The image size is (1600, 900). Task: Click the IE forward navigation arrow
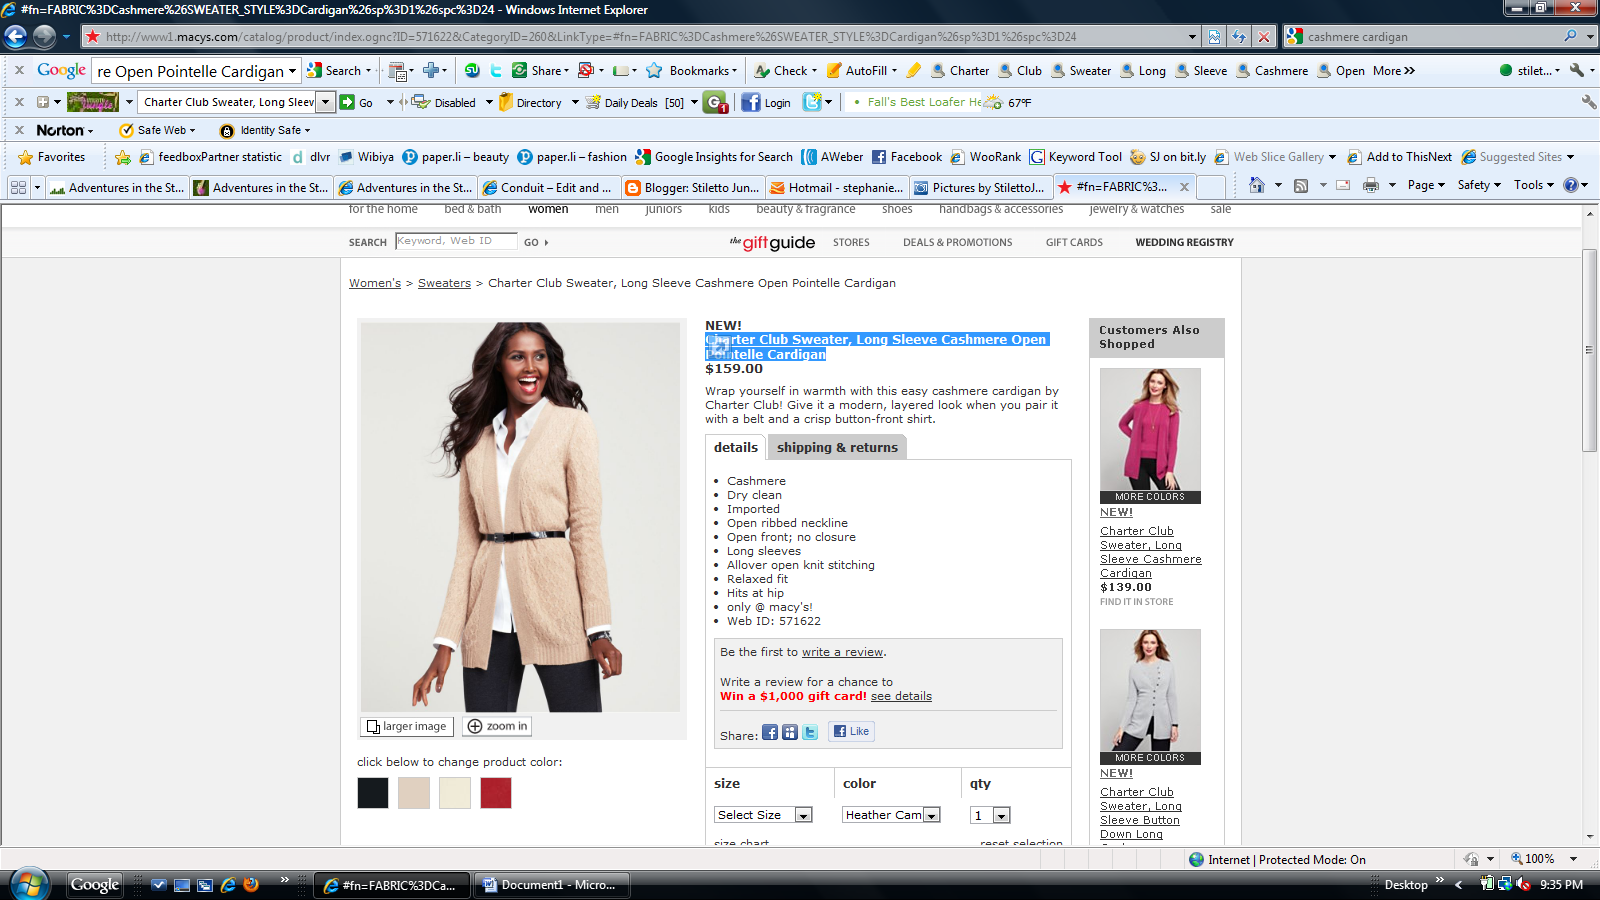44,37
